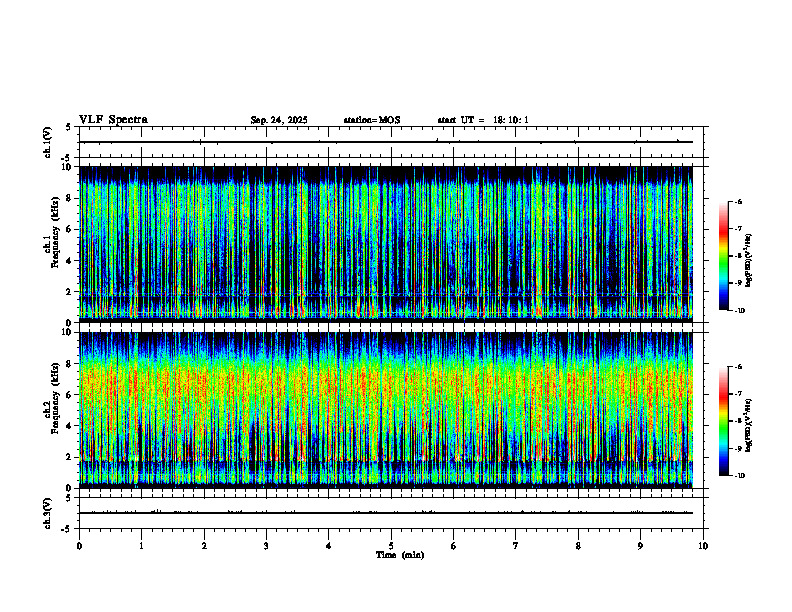
Task: Click the time axis tick label "4"
Action: point(329,546)
